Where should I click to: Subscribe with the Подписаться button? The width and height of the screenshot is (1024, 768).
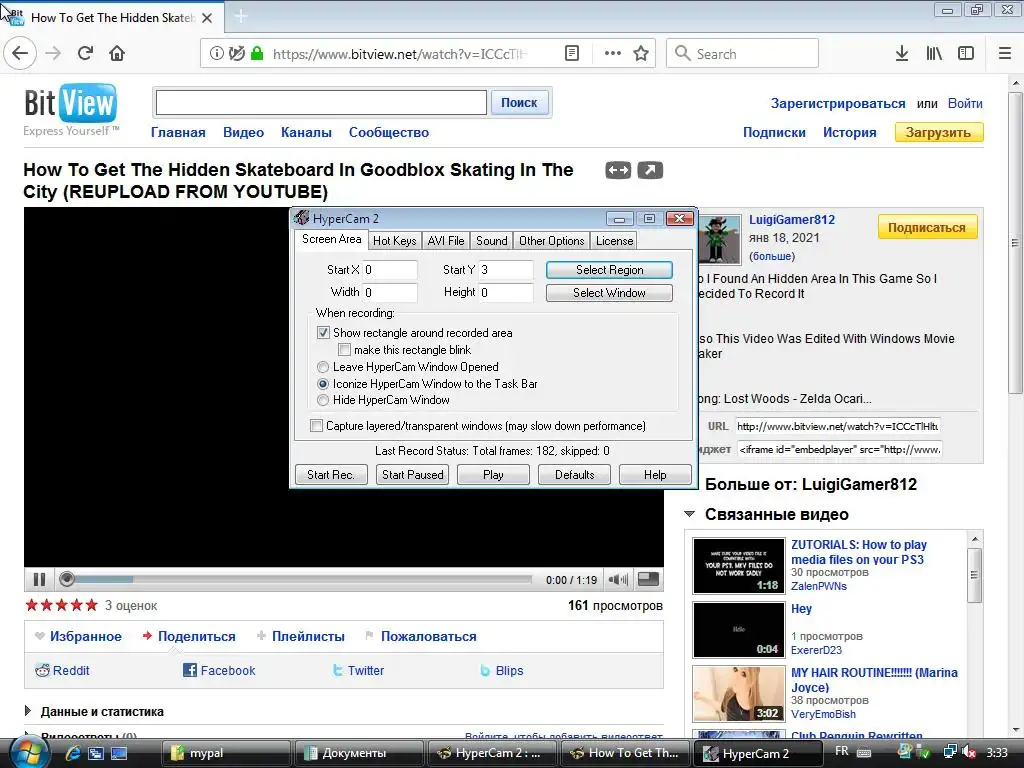[927, 227]
